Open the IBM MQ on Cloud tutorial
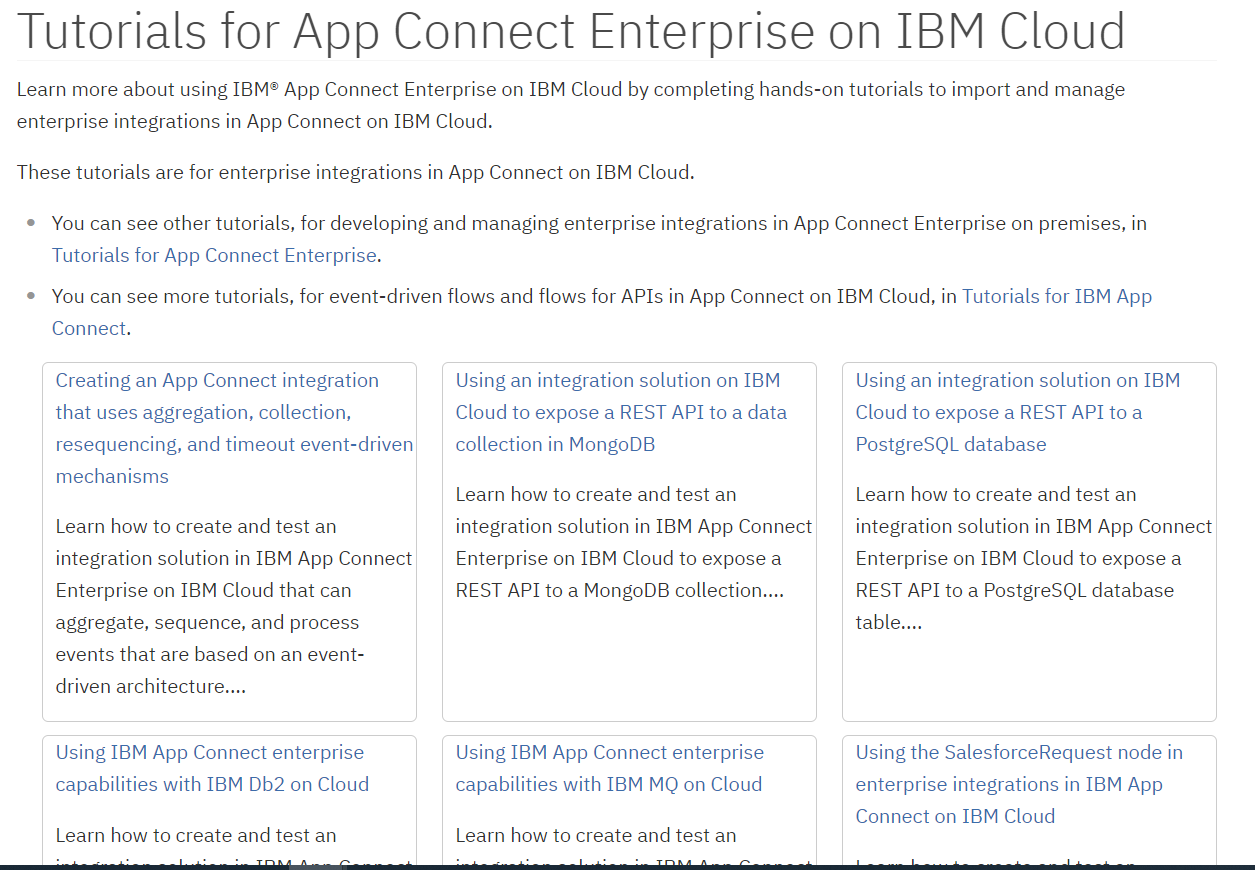This screenshot has width=1255, height=870. (609, 768)
